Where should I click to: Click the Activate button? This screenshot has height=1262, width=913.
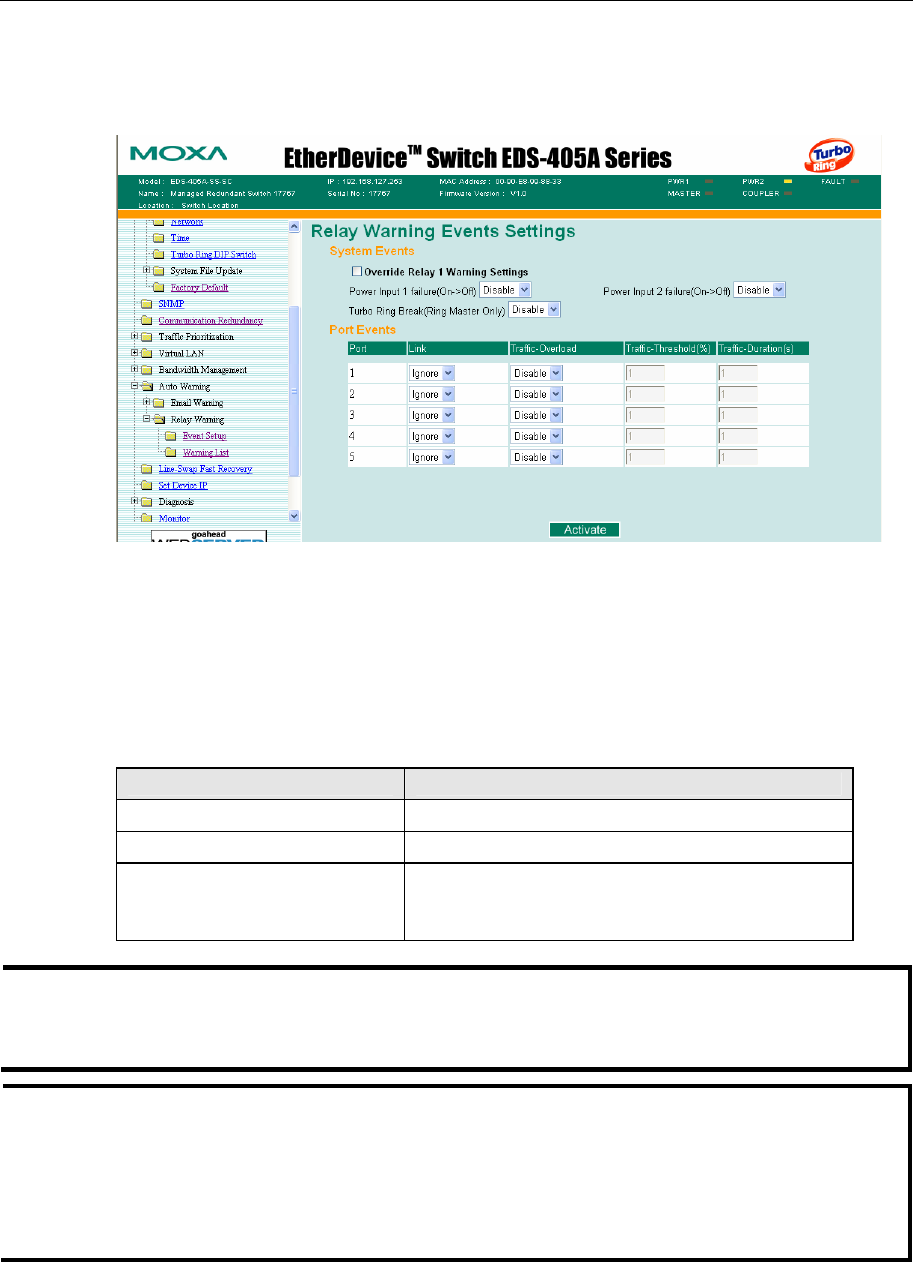[585, 530]
